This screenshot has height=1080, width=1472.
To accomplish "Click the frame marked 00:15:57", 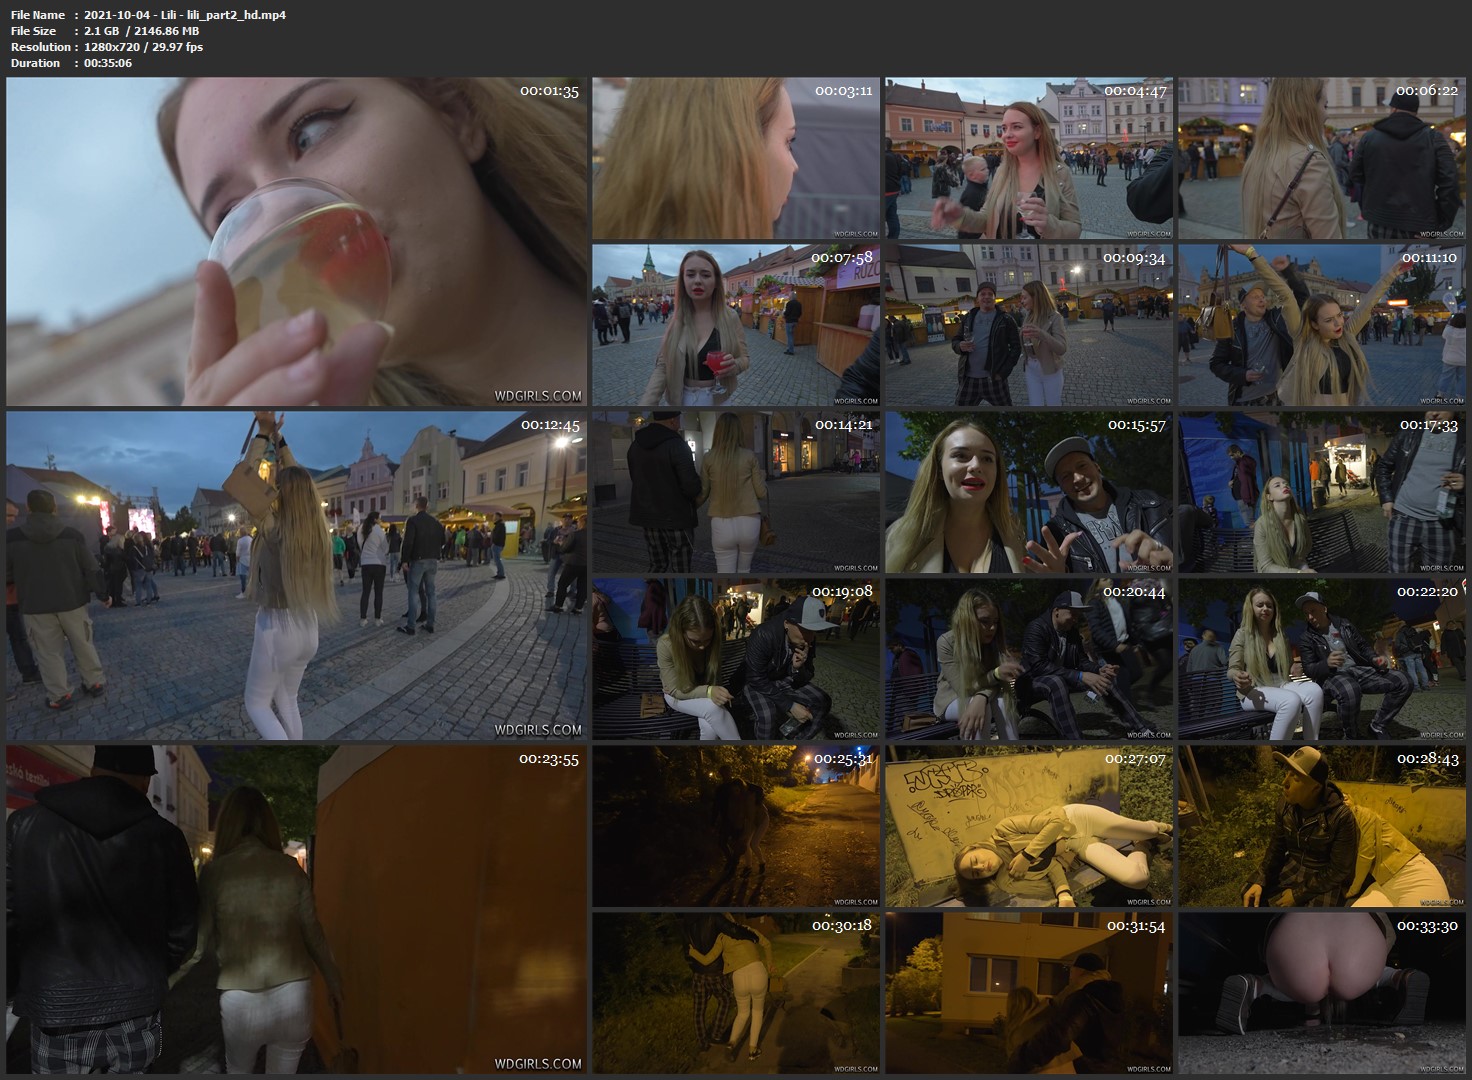I will 1028,492.
